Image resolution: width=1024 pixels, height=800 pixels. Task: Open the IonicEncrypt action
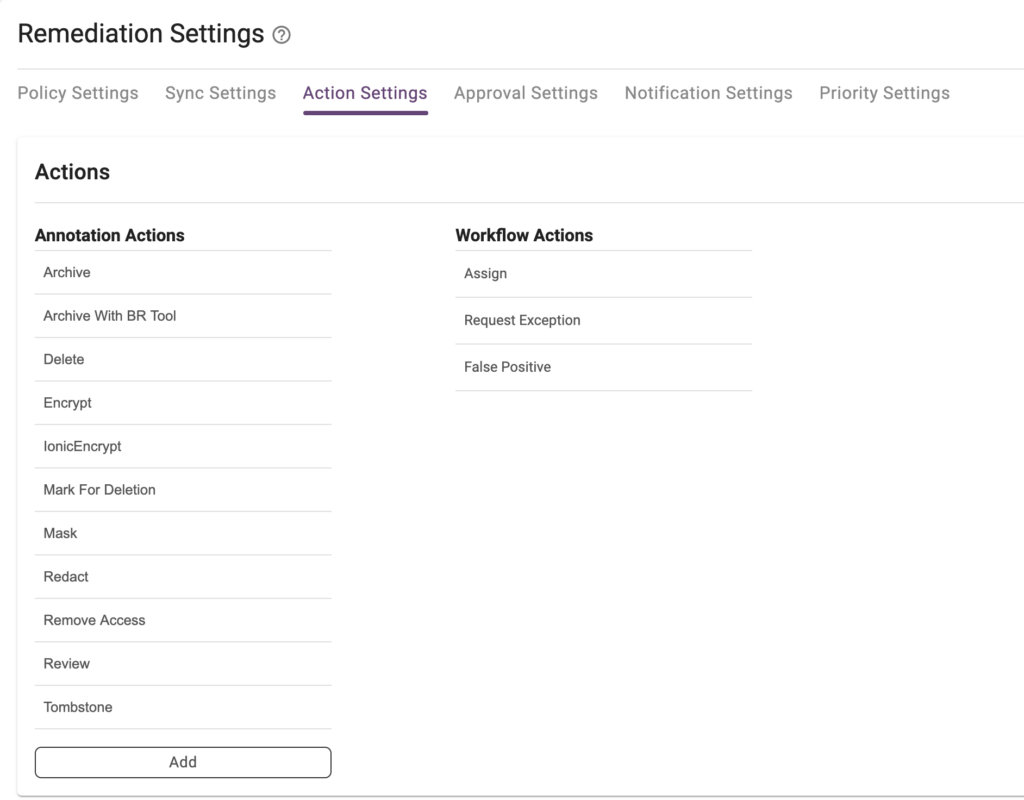pyautogui.click(x=183, y=446)
